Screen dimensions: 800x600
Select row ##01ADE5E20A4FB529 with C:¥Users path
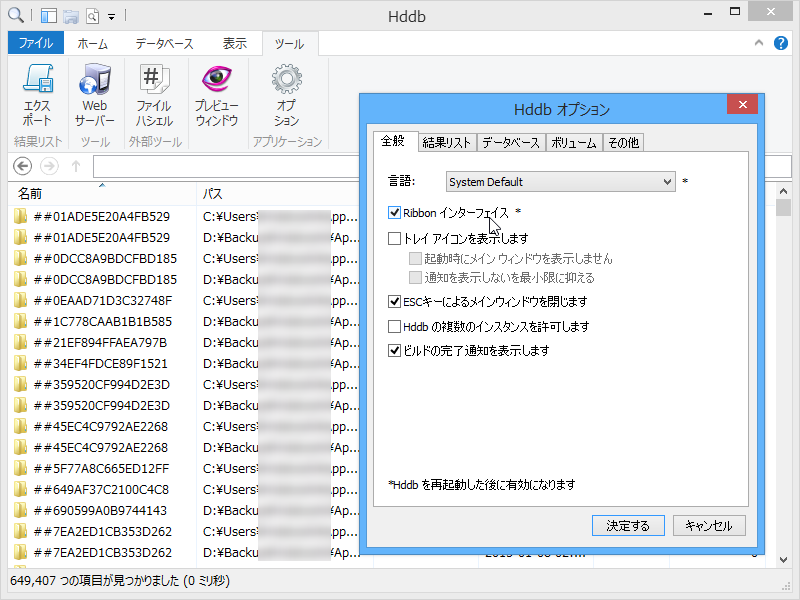(184, 216)
